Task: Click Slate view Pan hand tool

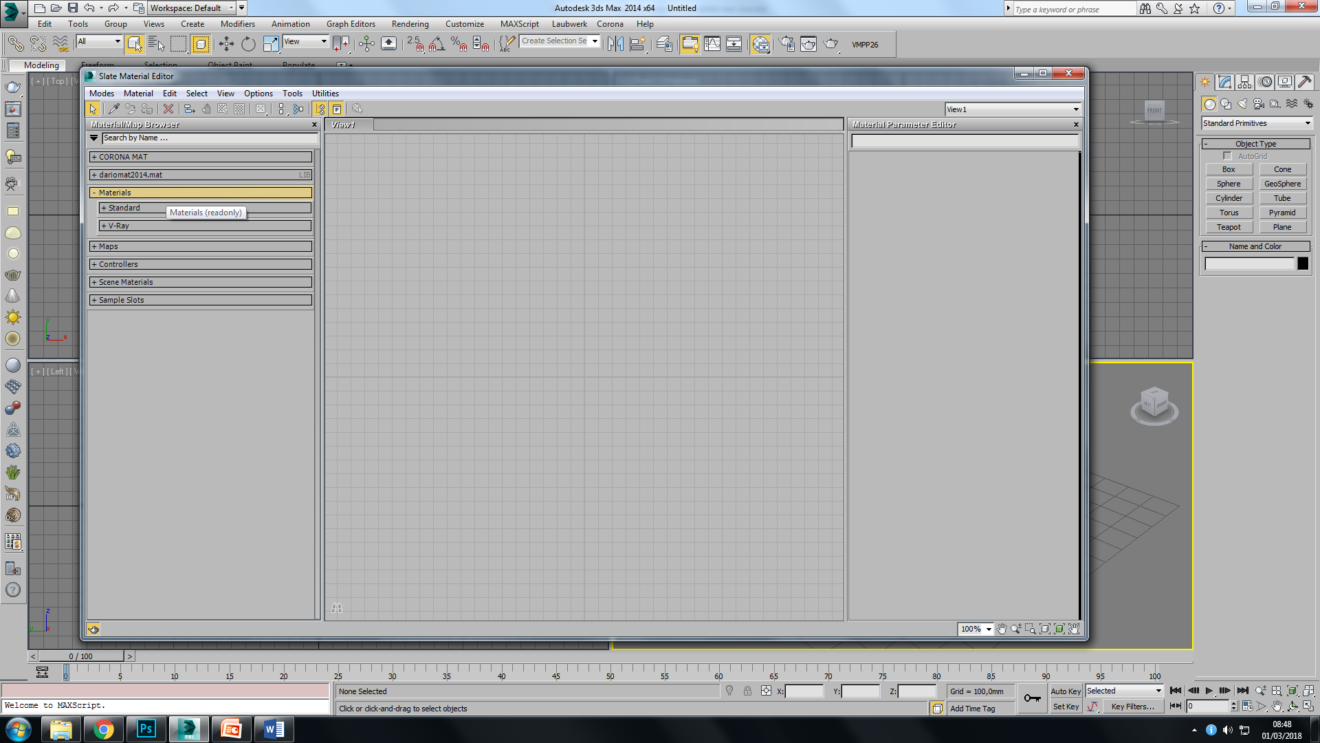Action: click(1001, 629)
